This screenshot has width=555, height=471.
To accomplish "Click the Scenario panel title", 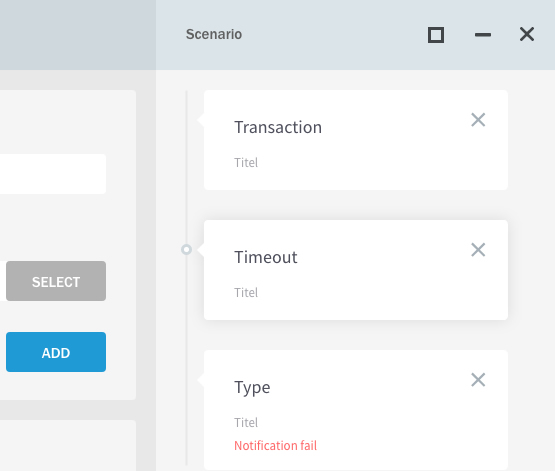I will point(214,34).
